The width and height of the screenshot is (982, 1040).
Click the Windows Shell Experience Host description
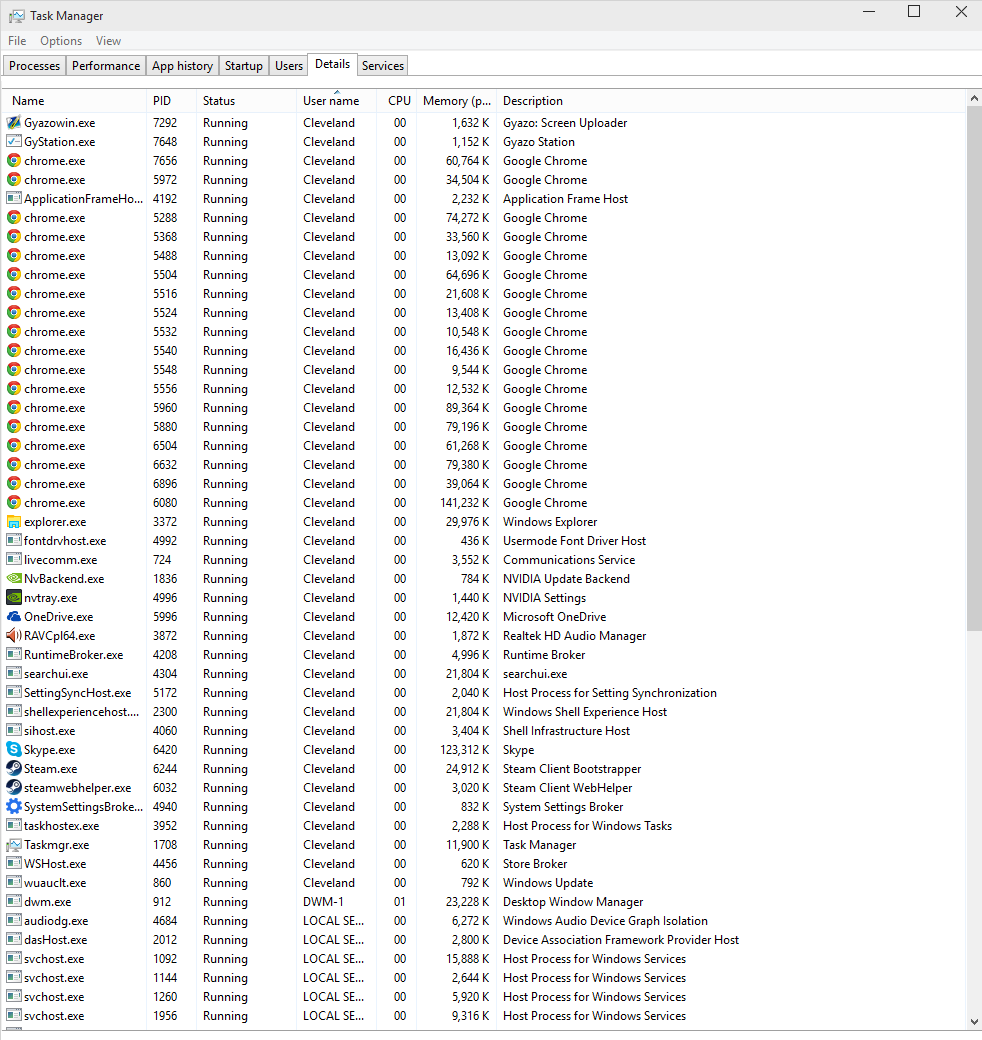585,712
